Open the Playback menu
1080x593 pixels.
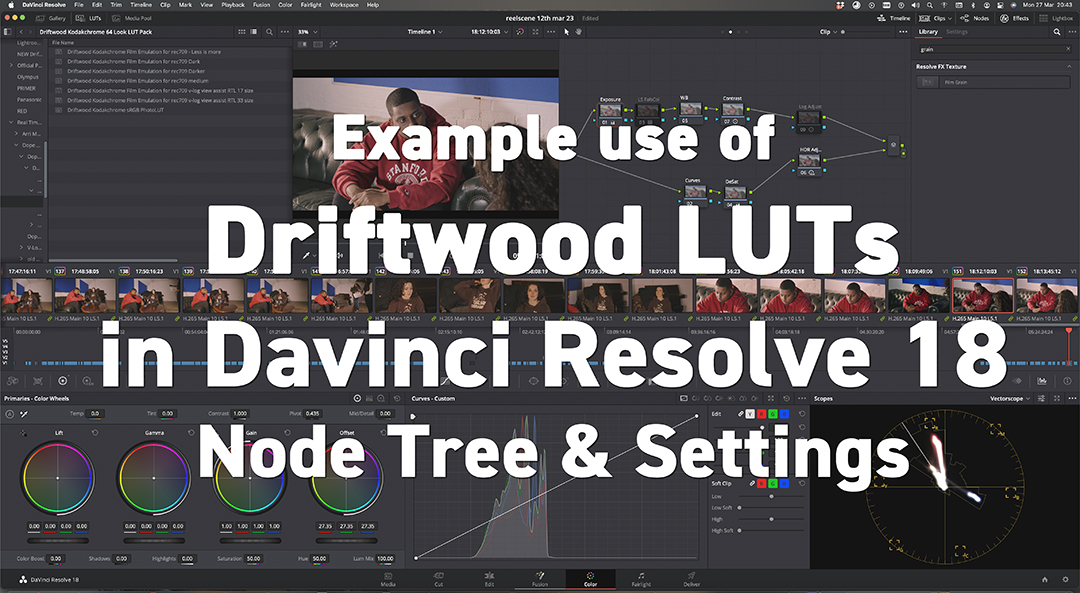pos(232,5)
